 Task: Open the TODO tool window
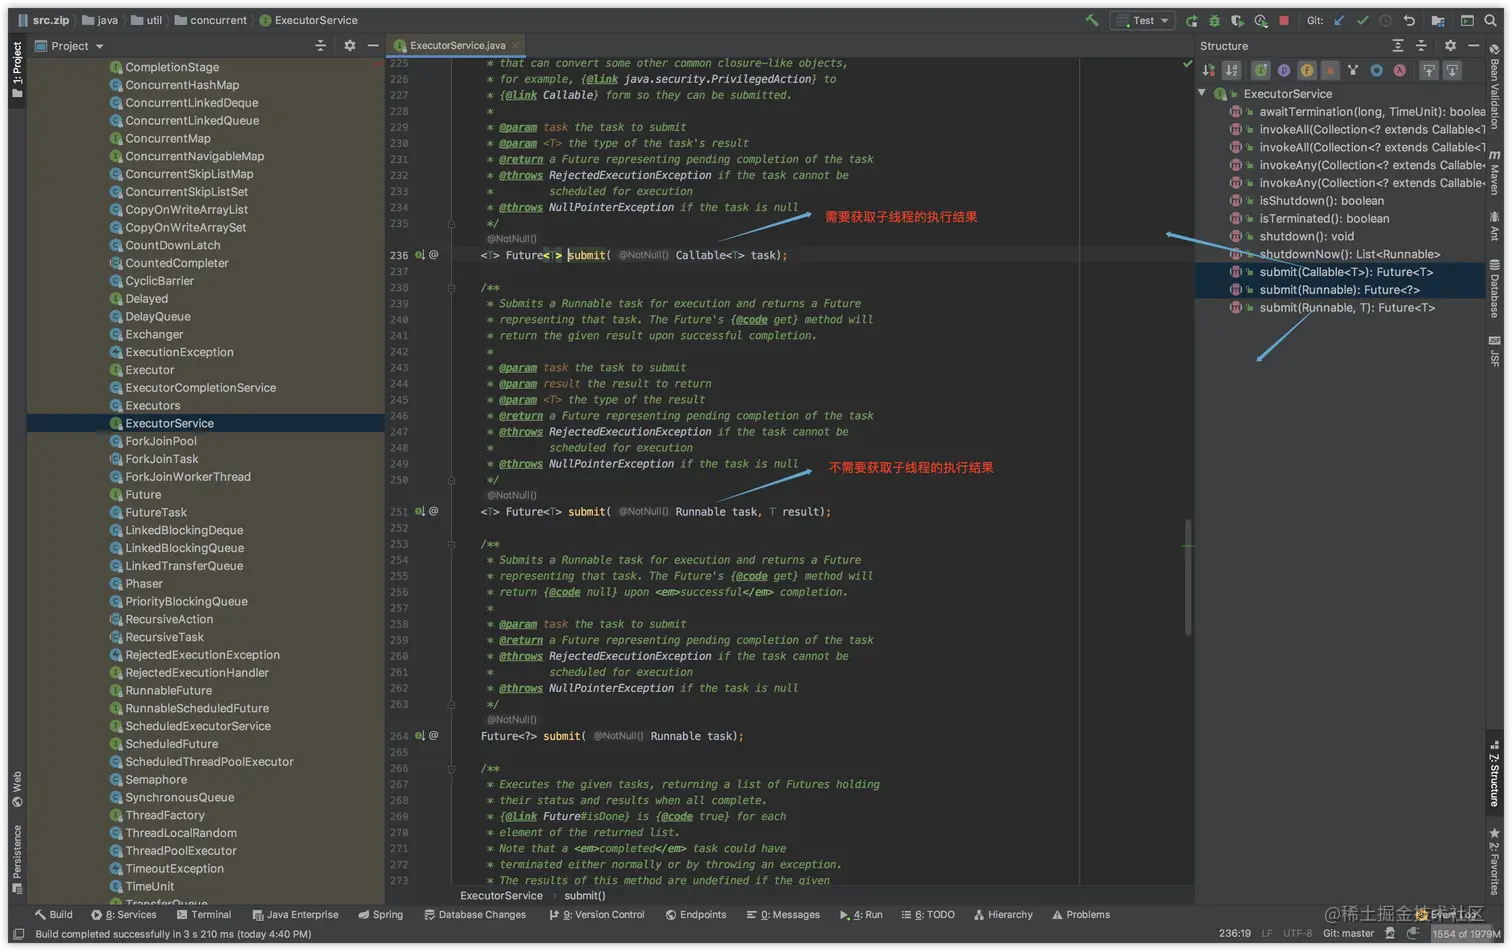coord(928,915)
